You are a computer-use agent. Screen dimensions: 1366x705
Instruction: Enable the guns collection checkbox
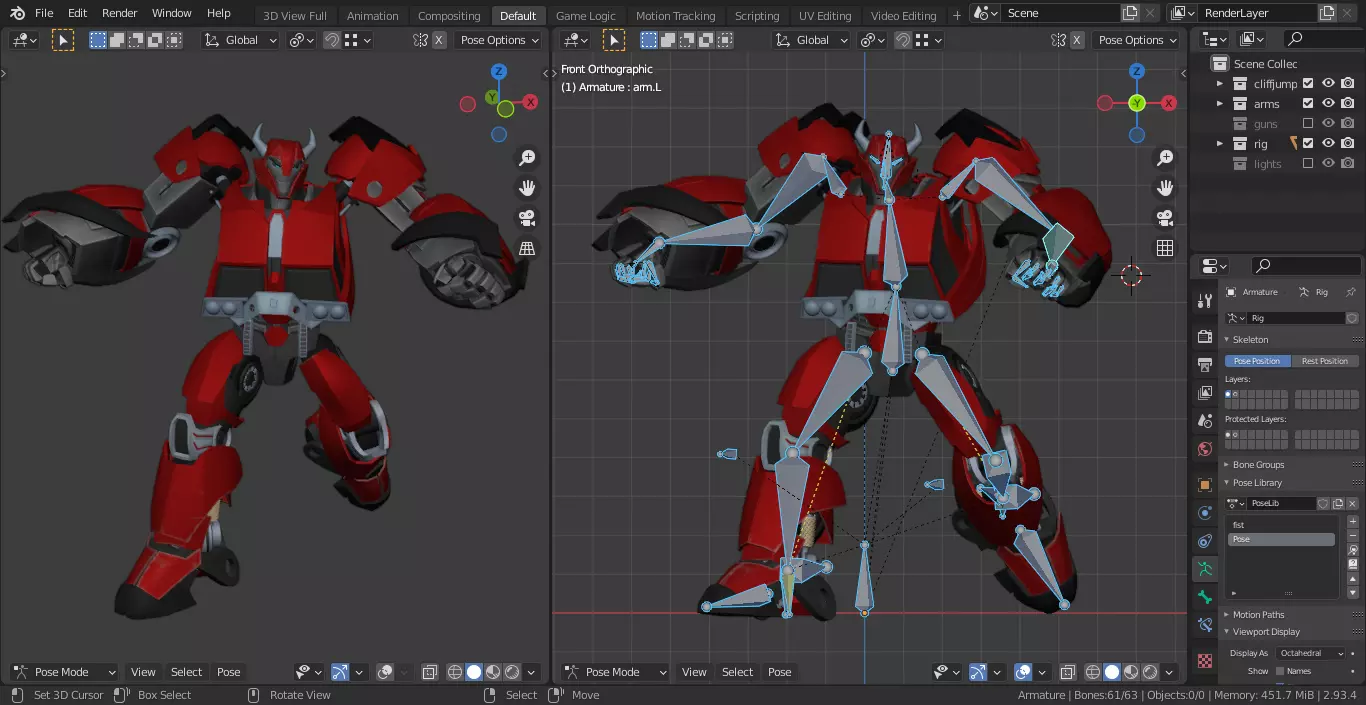point(1308,124)
